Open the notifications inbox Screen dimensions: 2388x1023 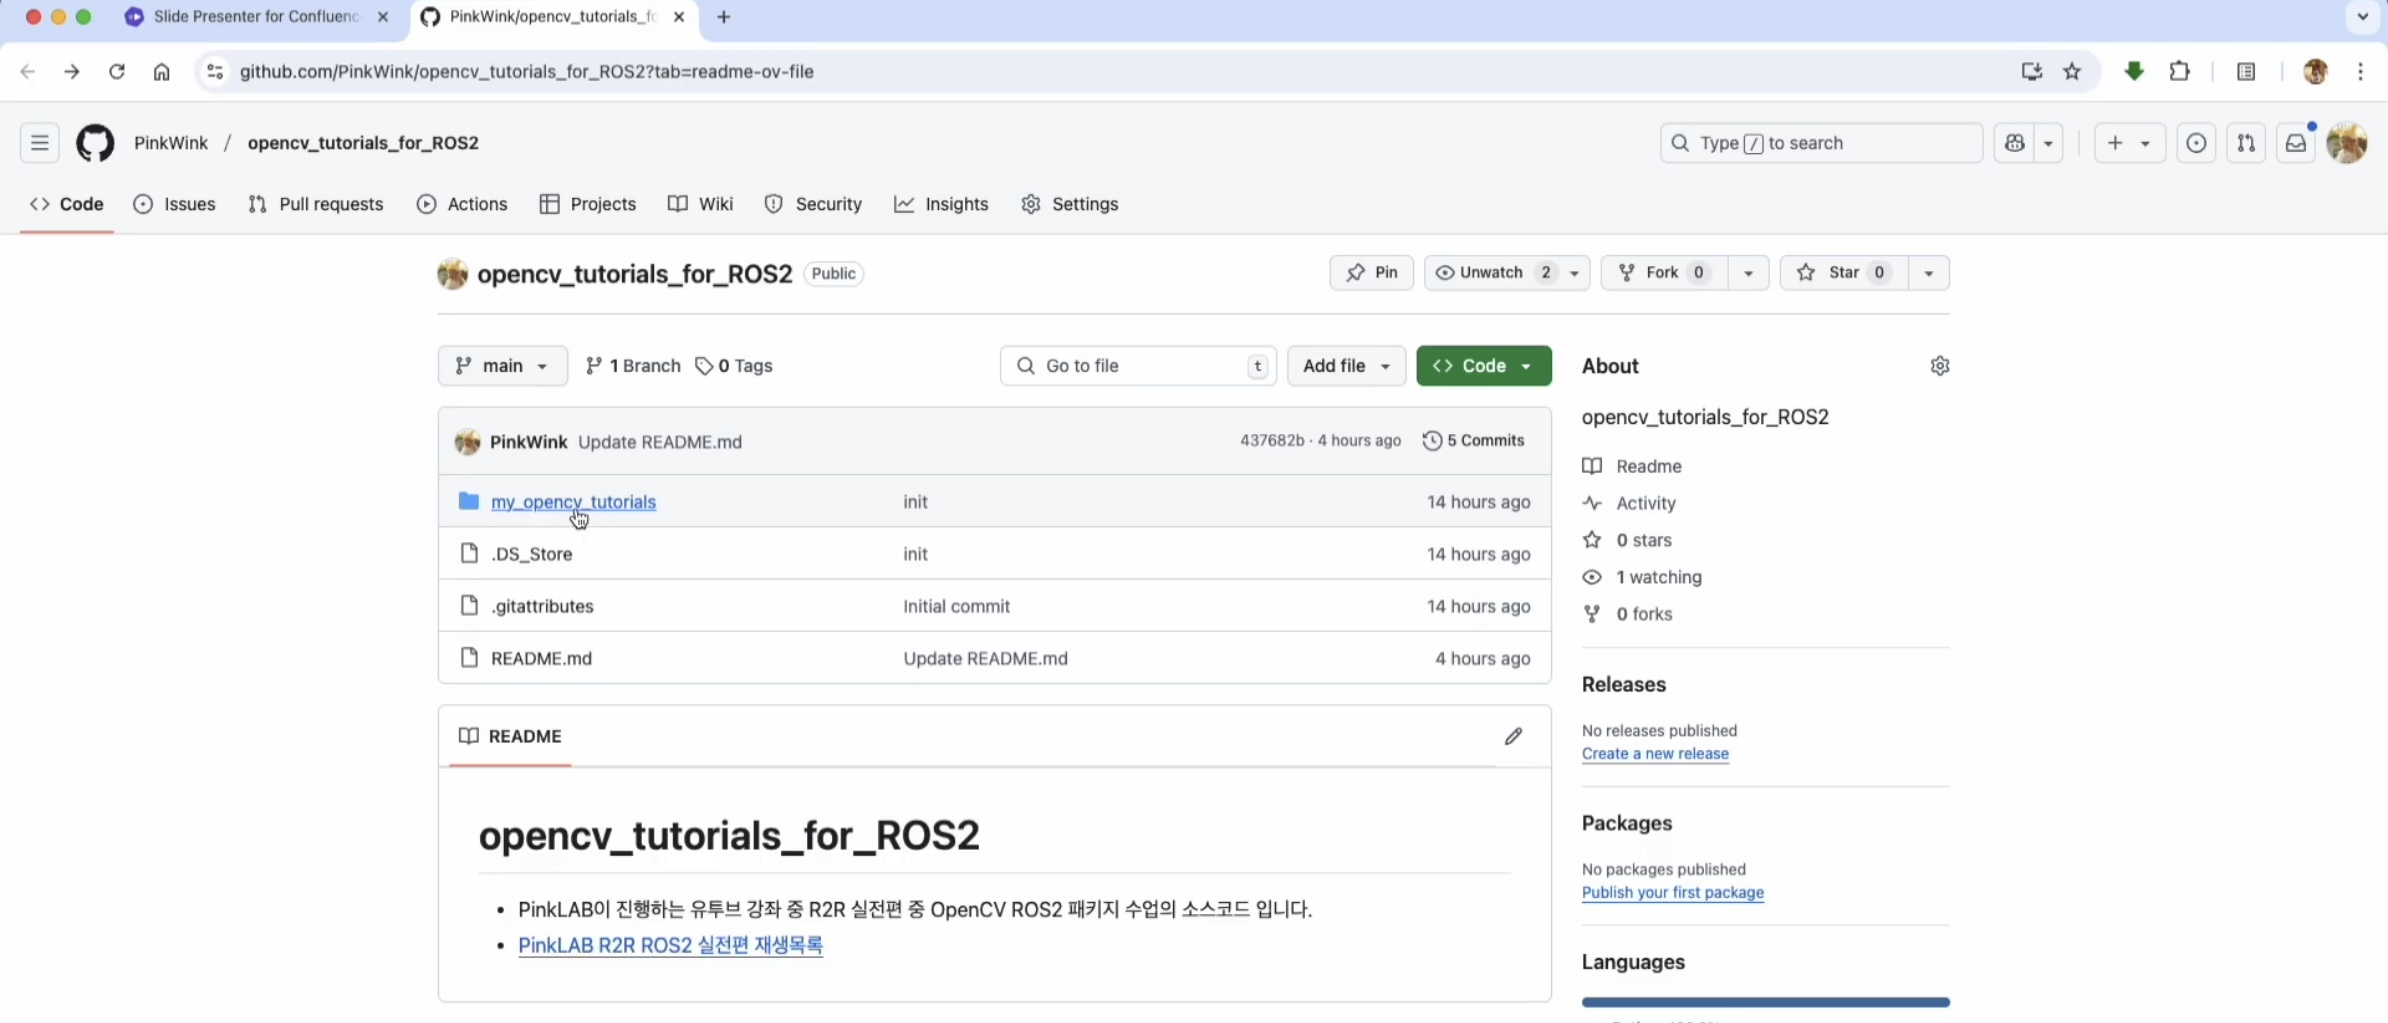[2296, 143]
